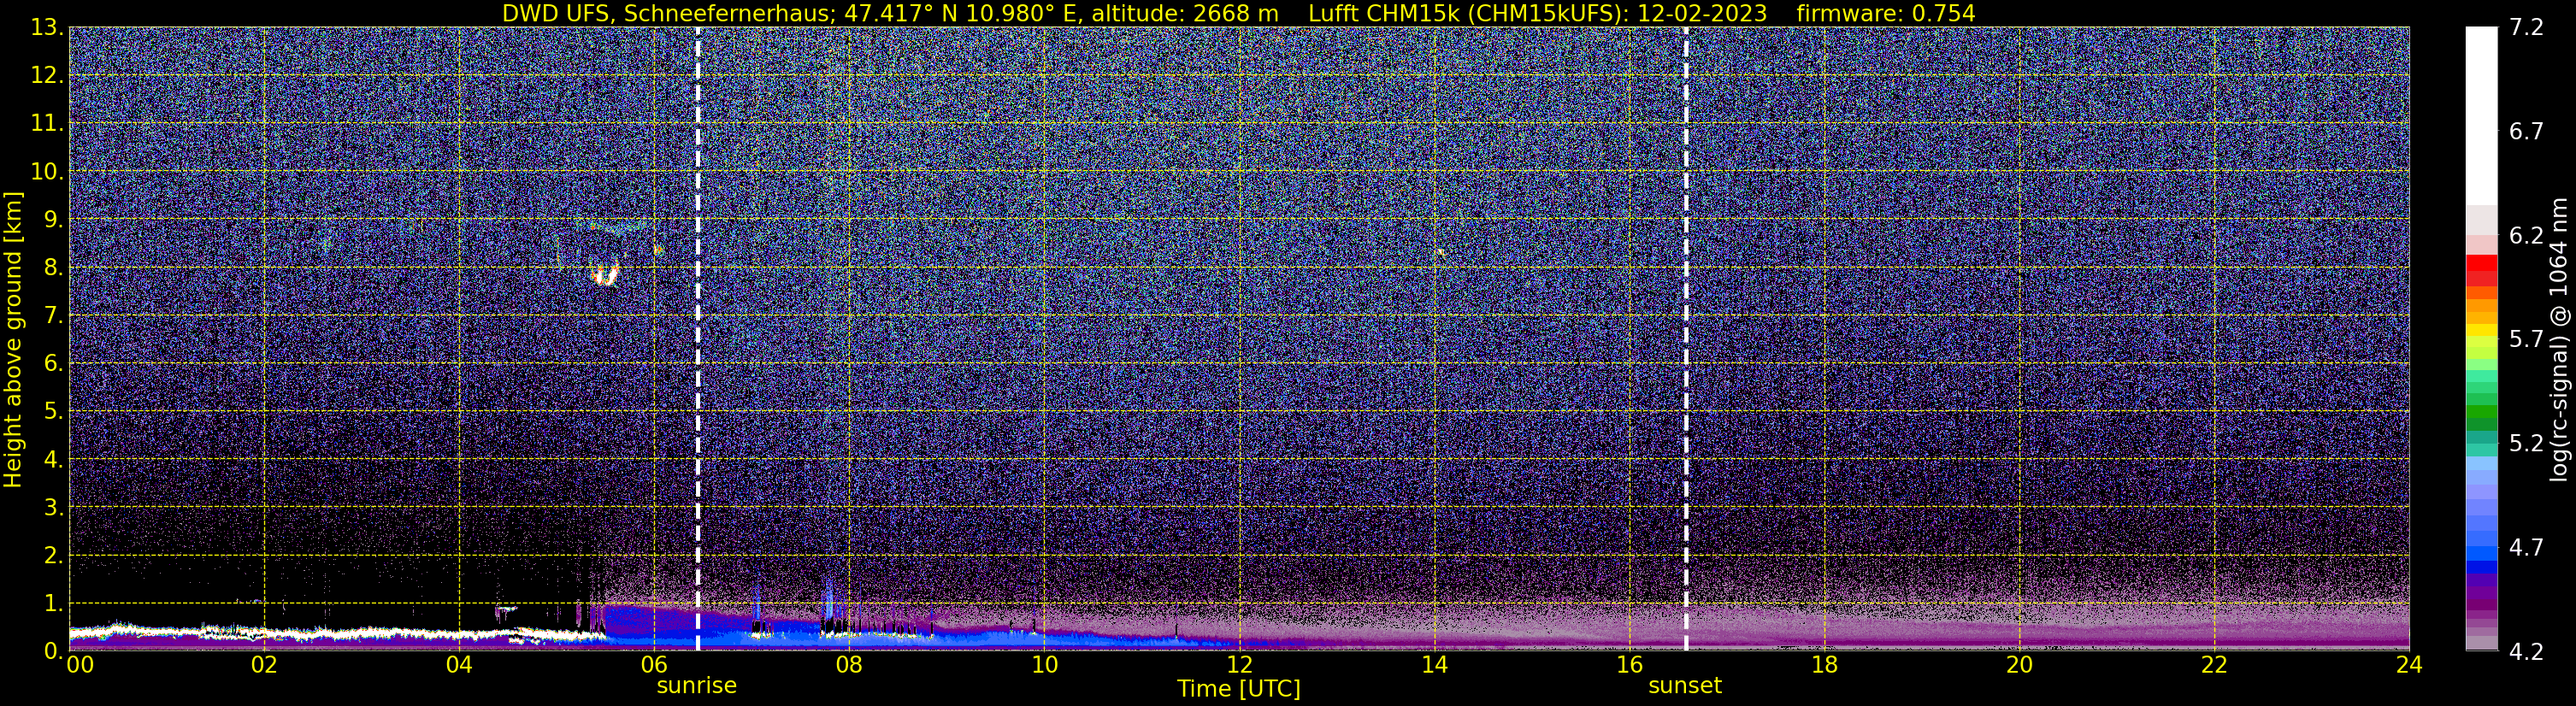The width and height of the screenshot is (2576, 706).
Task: Click the '20' tick on the time axis
Action: click(x=2019, y=665)
